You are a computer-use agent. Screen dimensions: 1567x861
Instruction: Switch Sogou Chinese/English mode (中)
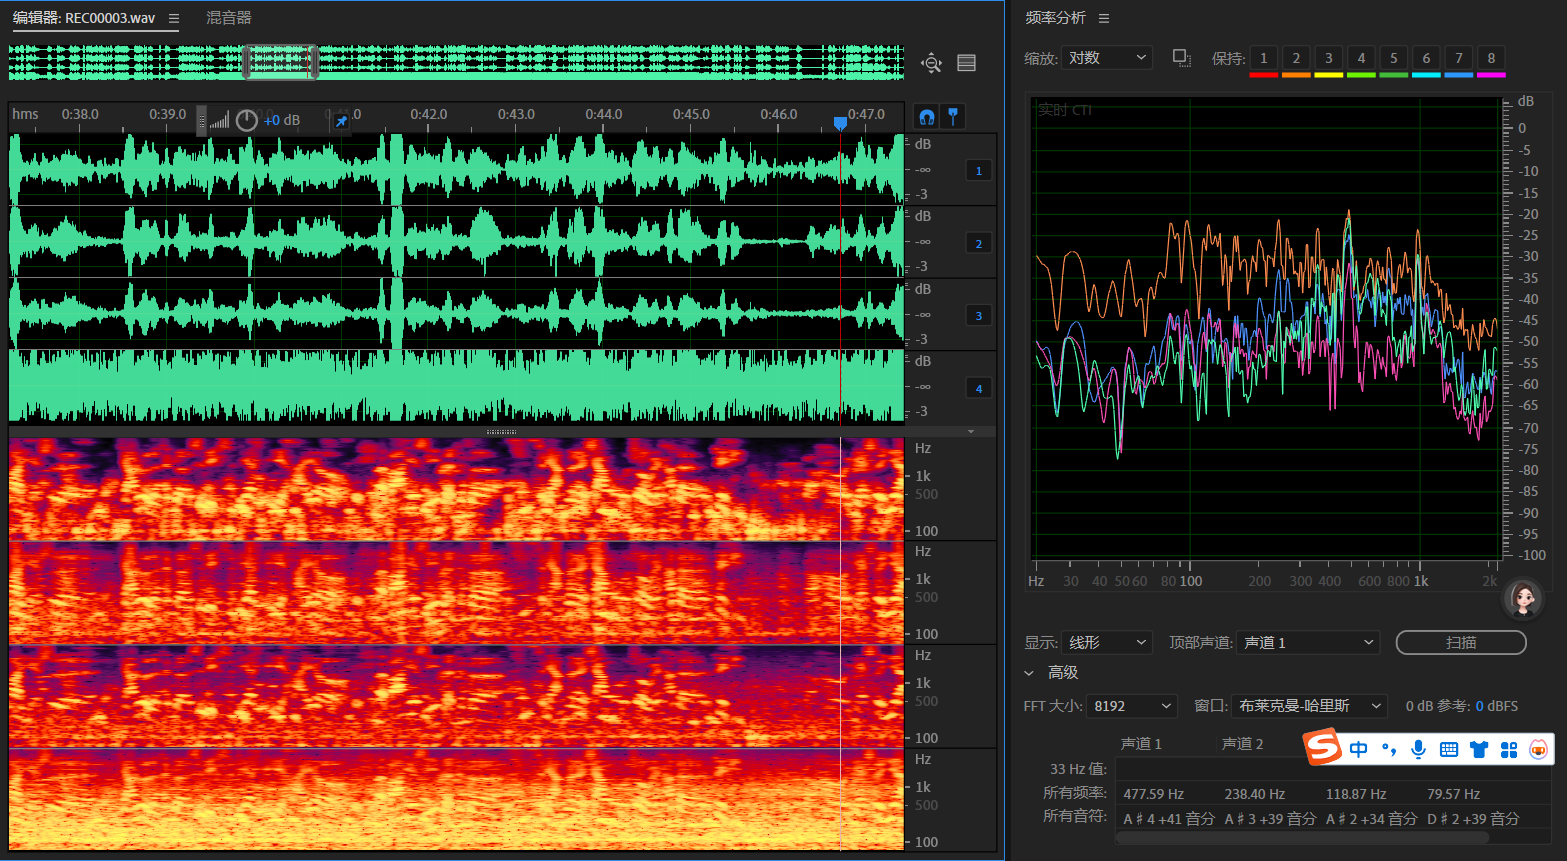click(1358, 749)
